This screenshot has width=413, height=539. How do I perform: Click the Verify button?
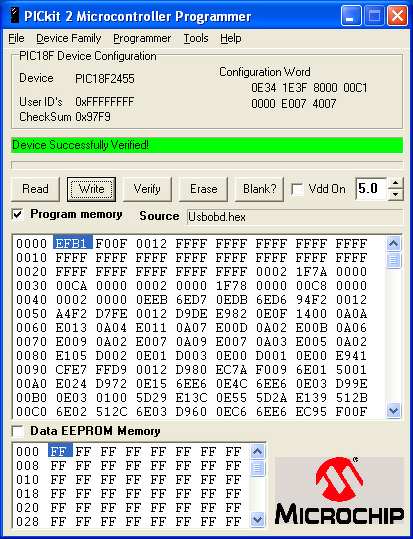point(147,189)
